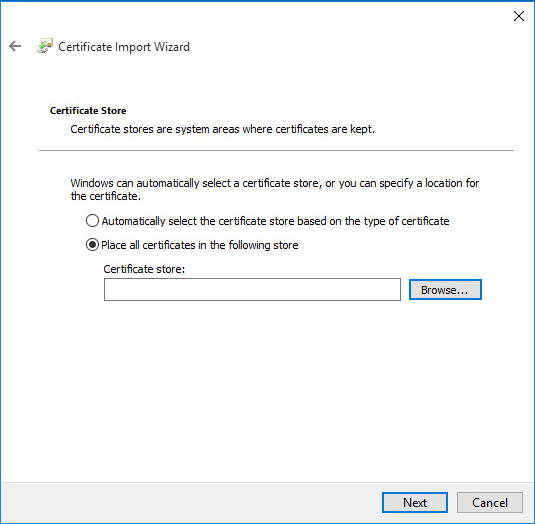
Task: Select the 'Automatically select the certificate store' radio button
Action: (x=92, y=221)
